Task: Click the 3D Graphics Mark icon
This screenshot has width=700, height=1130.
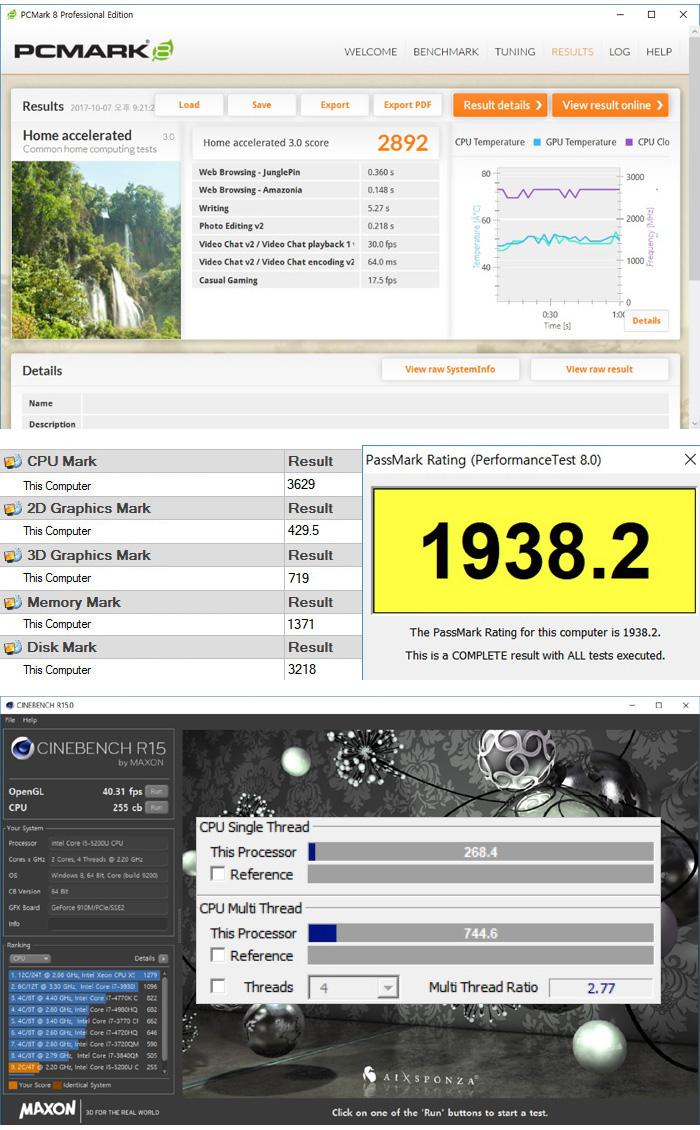Action: (13, 556)
